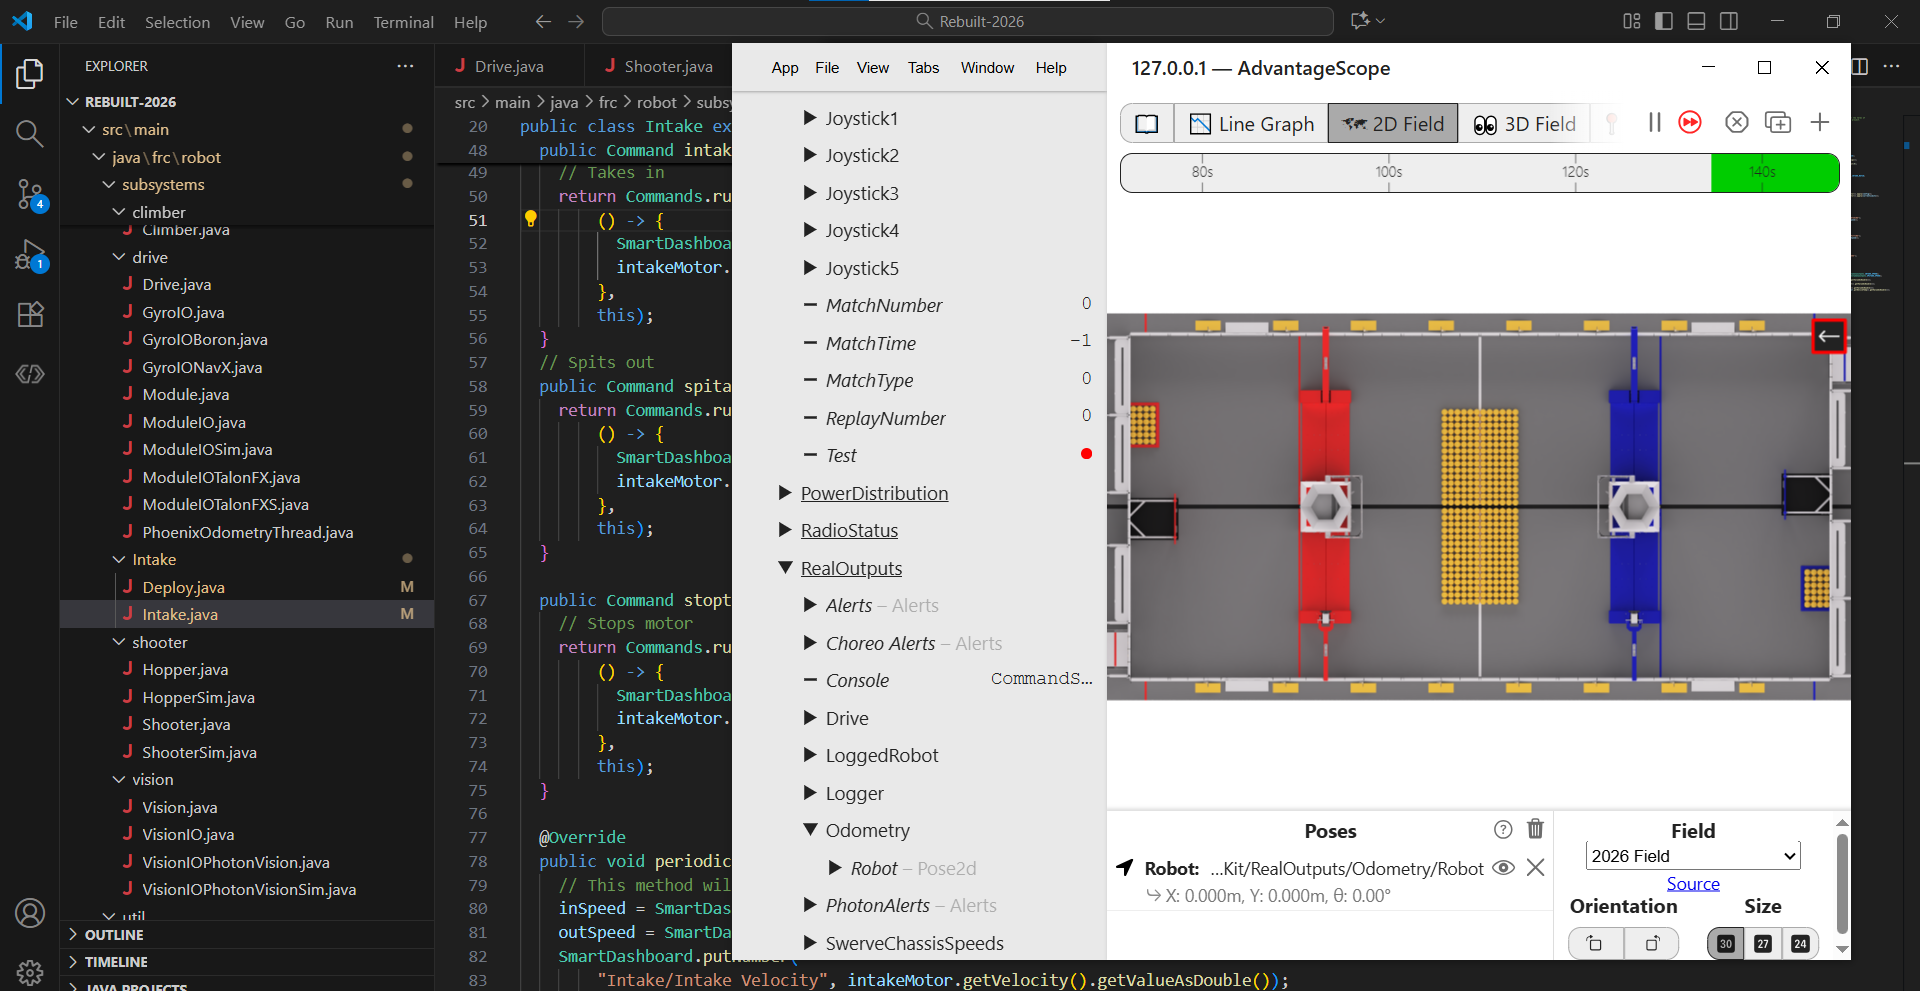Open the Extensions view in VS Code
1920x991 pixels.
tap(30, 315)
